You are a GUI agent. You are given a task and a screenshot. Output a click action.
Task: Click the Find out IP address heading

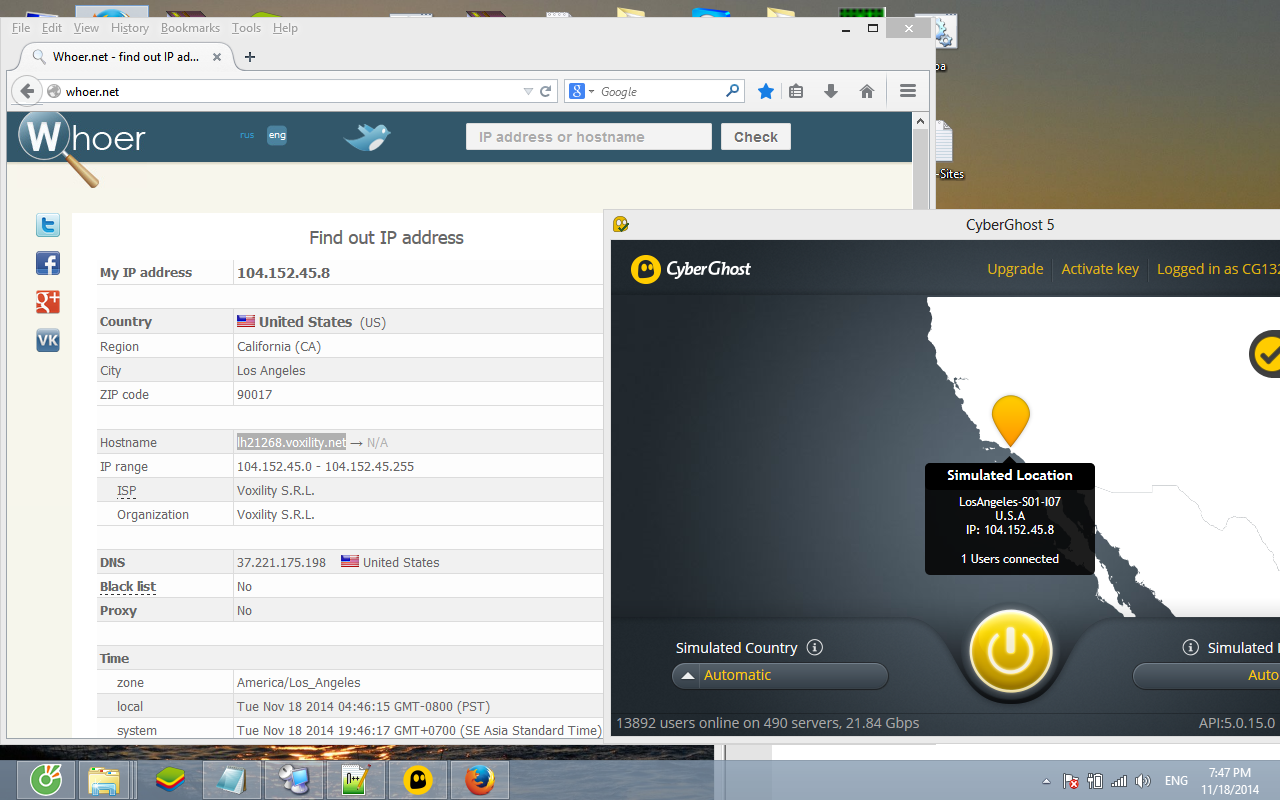tap(386, 238)
